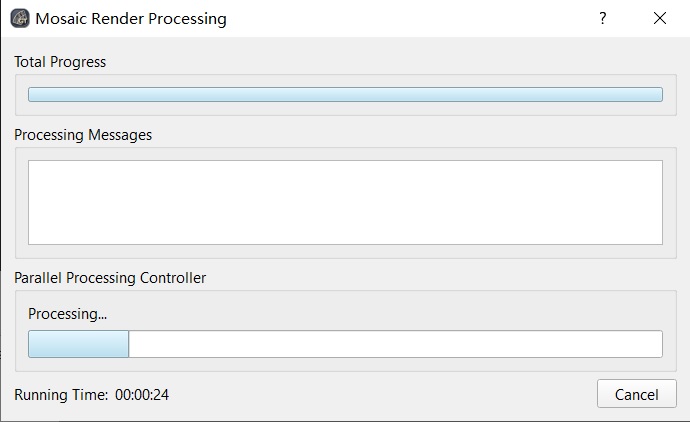Close the Mosaic Render Processing dialog

coord(660,18)
